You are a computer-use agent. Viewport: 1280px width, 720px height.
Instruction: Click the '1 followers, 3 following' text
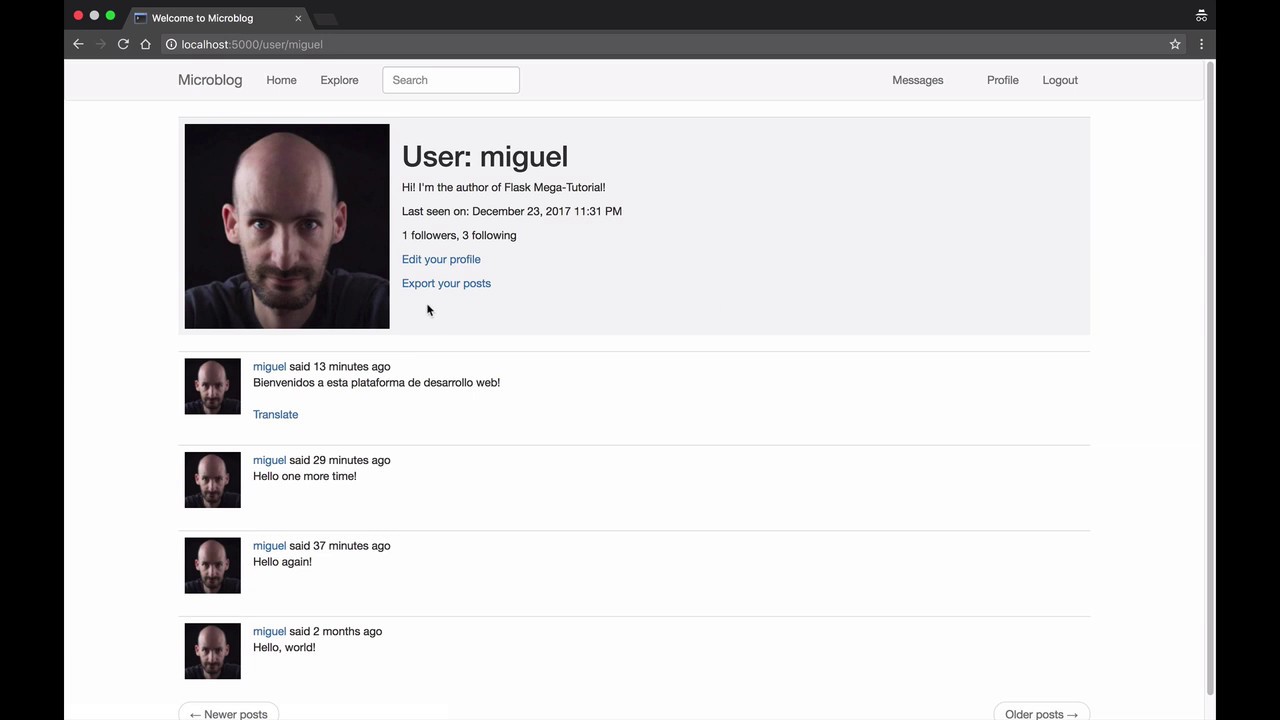(459, 235)
